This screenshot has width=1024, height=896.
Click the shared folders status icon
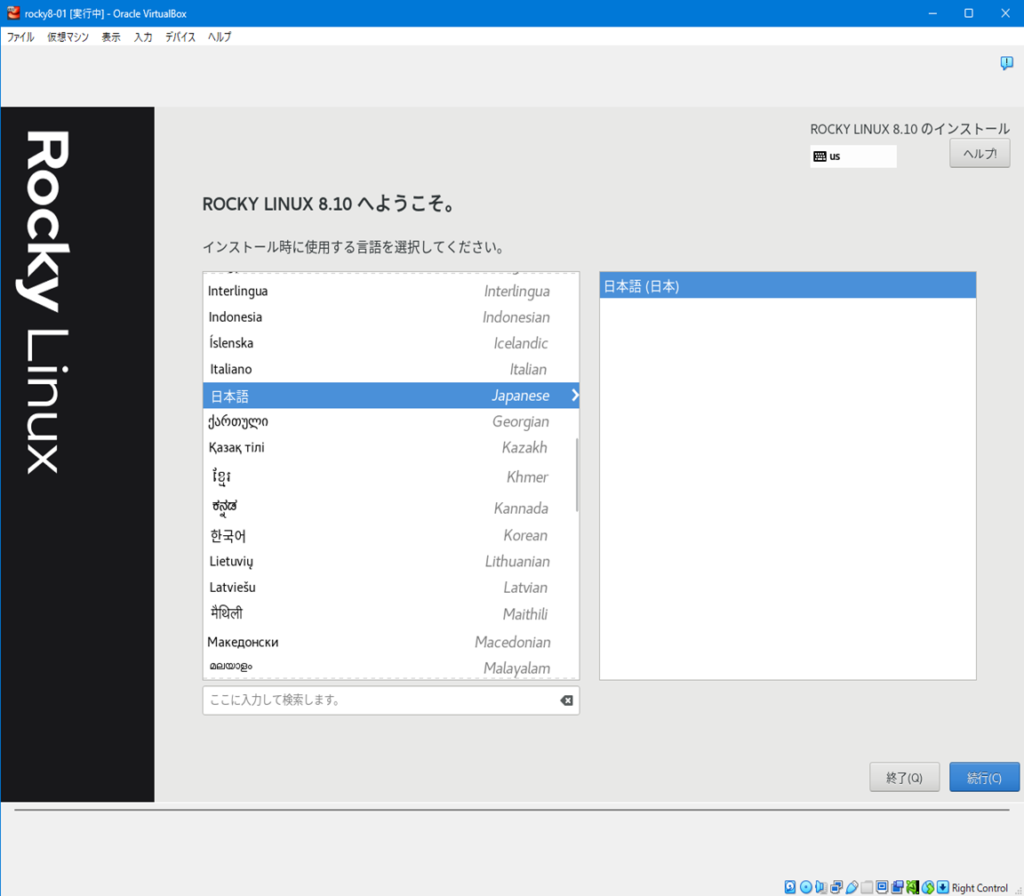point(867,887)
